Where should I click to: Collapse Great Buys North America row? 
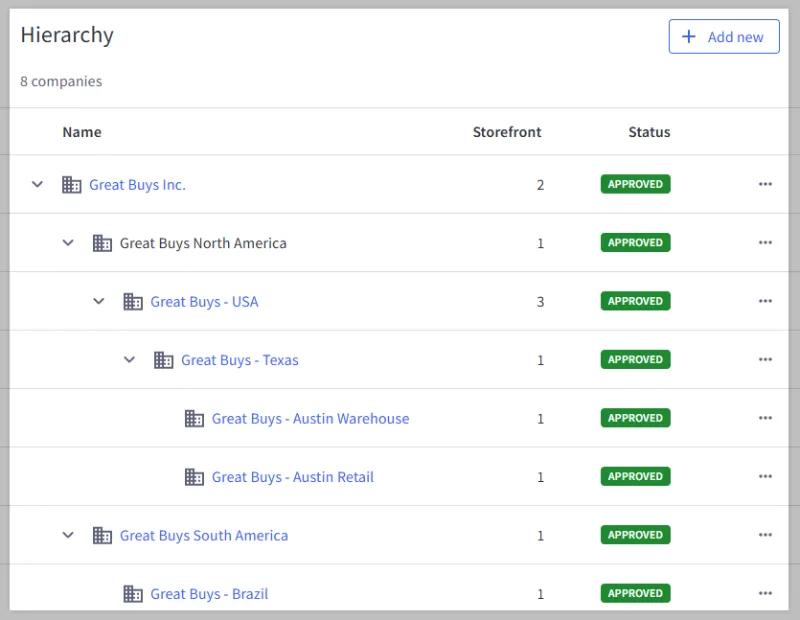tap(68, 243)
